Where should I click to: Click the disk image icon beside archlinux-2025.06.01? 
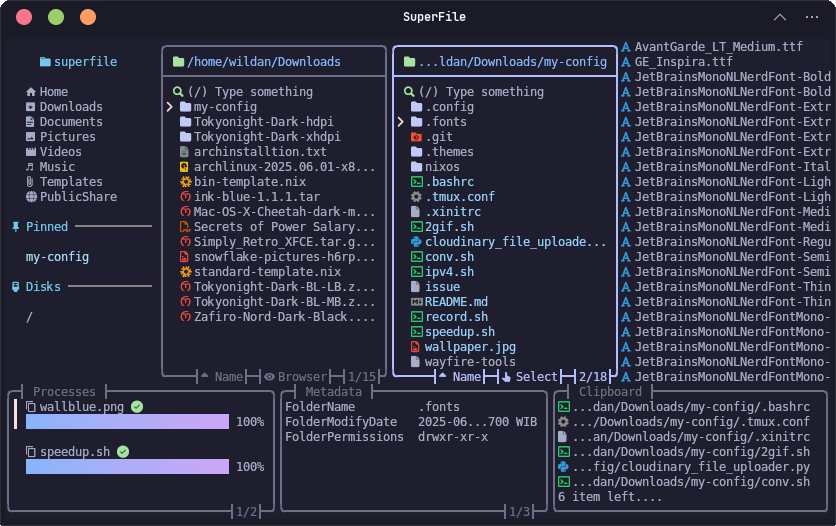point(184,167)
